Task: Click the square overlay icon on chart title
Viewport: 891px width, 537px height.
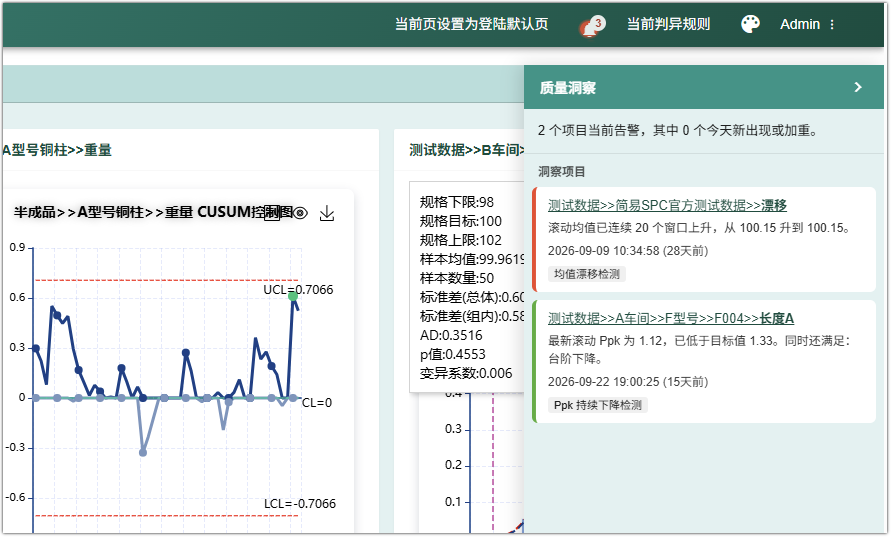Action: click(272, 213)
